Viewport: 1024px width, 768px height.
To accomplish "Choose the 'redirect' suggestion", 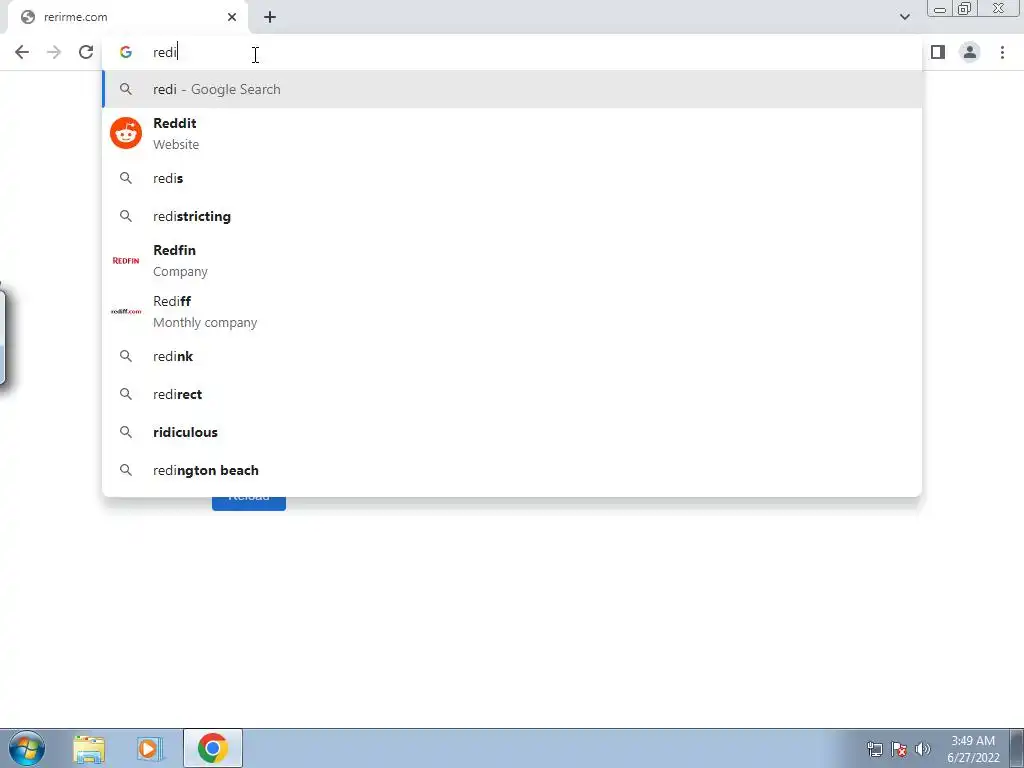I will pos(512,394).
